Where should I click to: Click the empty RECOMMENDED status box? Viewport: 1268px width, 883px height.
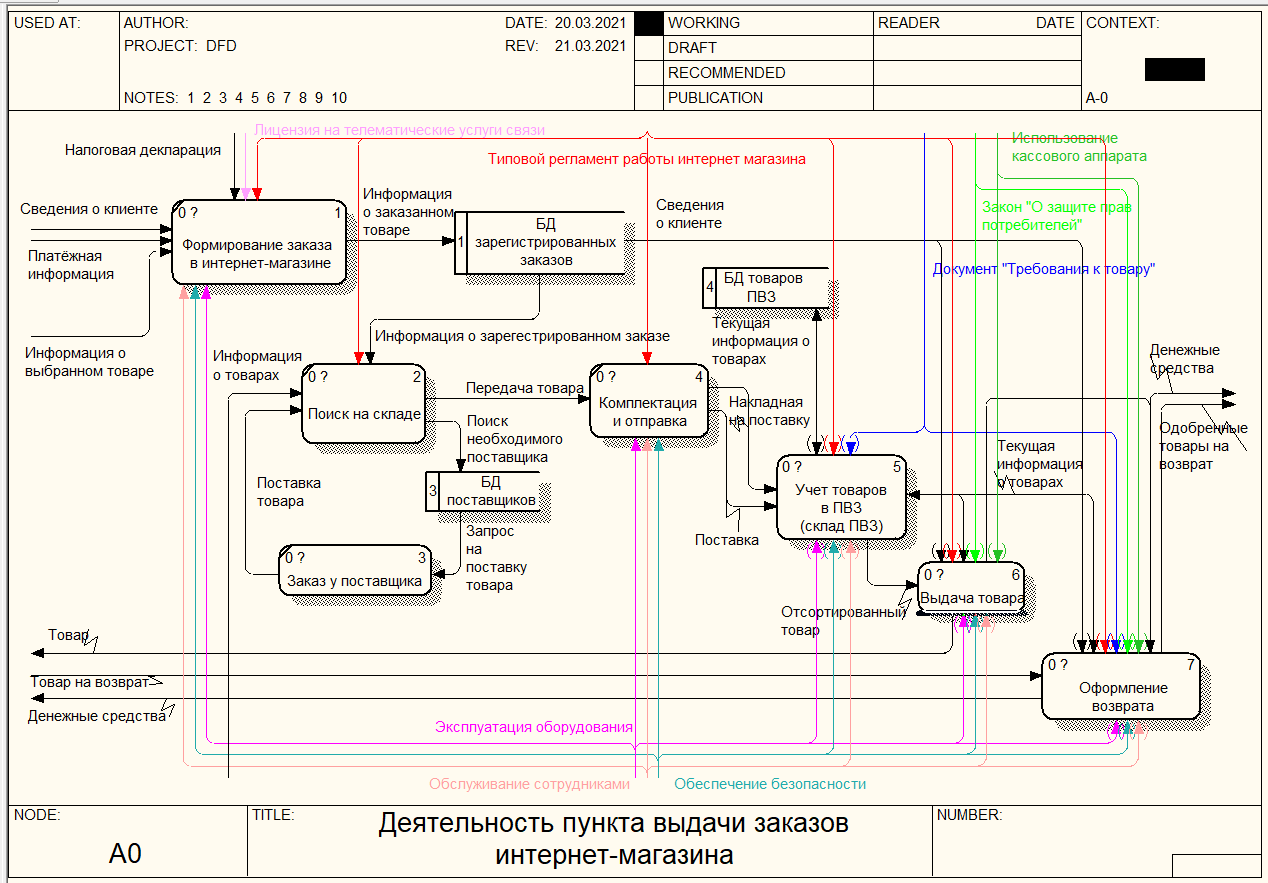click(x=649, y=73)
